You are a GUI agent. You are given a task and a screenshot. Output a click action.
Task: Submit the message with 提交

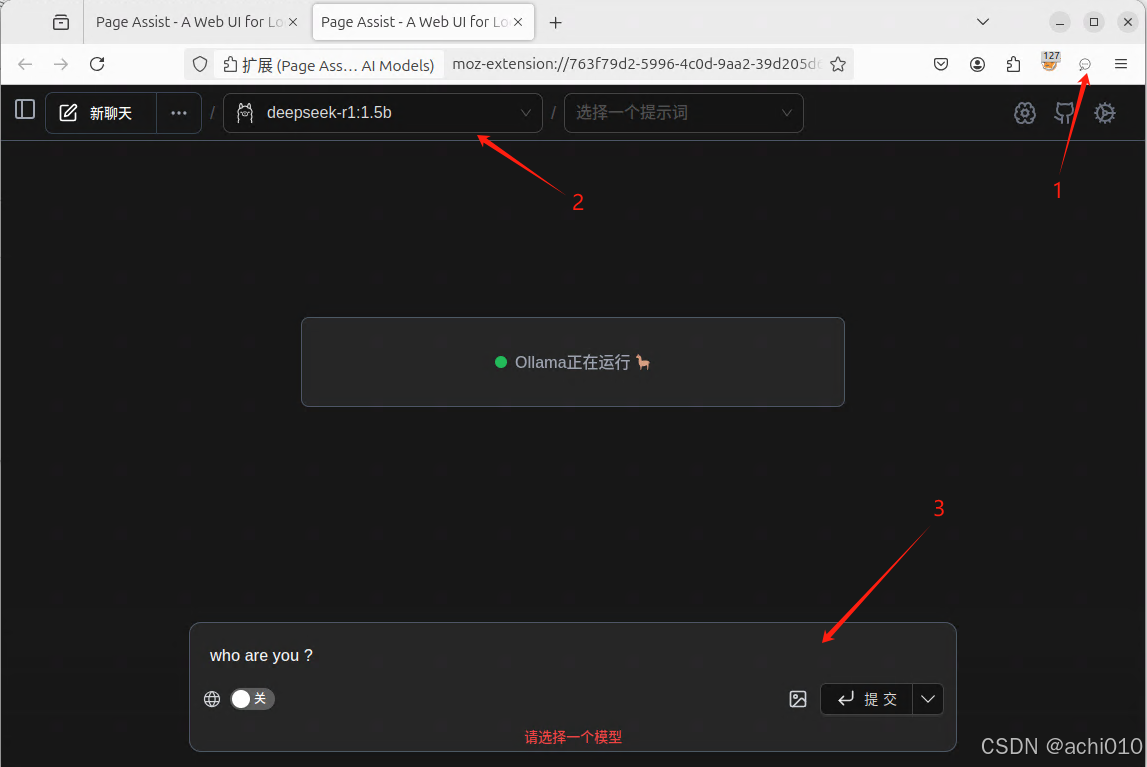[867, 699]
